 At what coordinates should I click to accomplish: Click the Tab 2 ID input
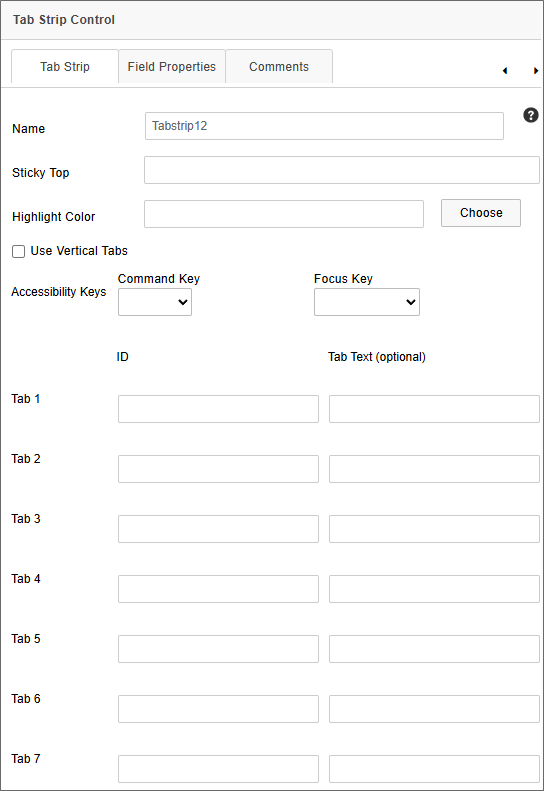(219, 469)
